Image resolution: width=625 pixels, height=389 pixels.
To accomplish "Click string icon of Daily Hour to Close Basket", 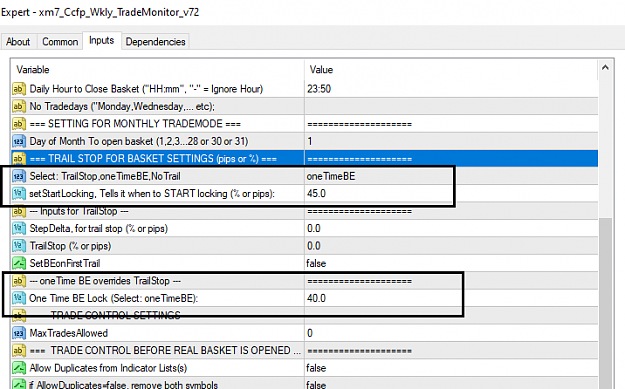I will (19, 89).
